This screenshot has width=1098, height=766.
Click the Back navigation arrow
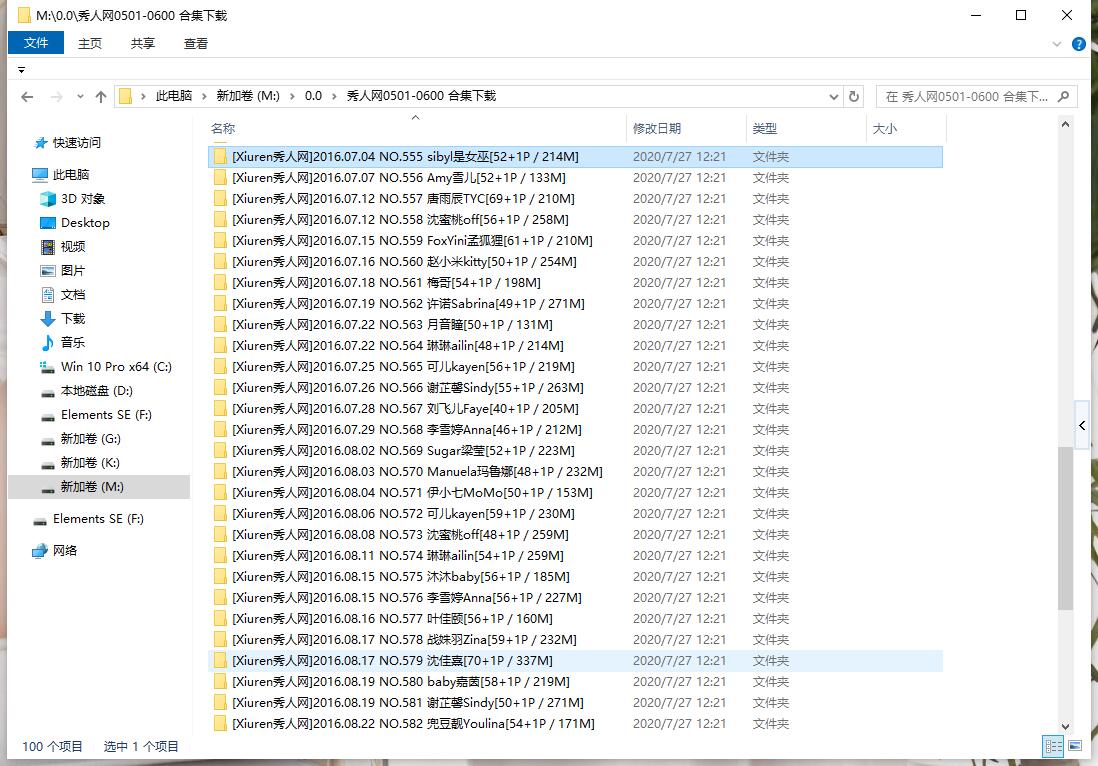[27, 97]
